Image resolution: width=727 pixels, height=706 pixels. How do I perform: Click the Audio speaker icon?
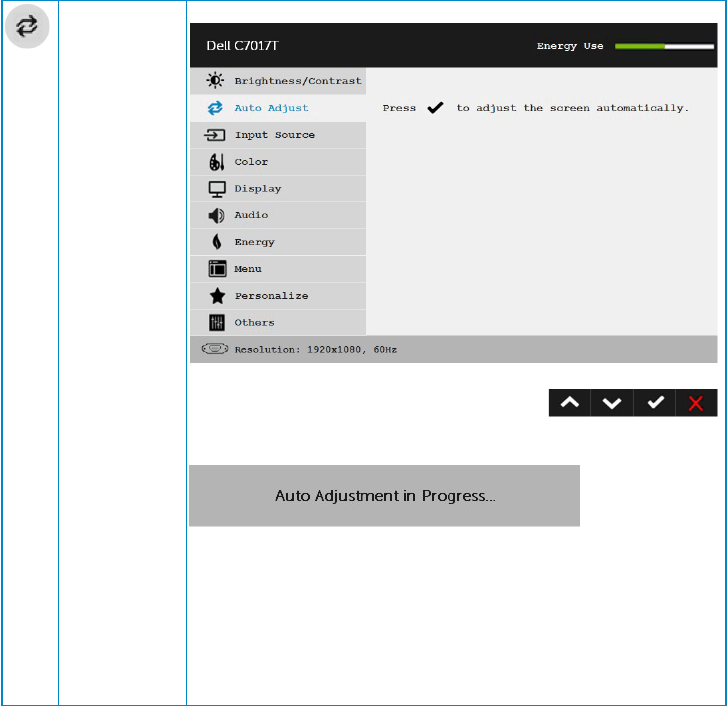tap(216, 215)
